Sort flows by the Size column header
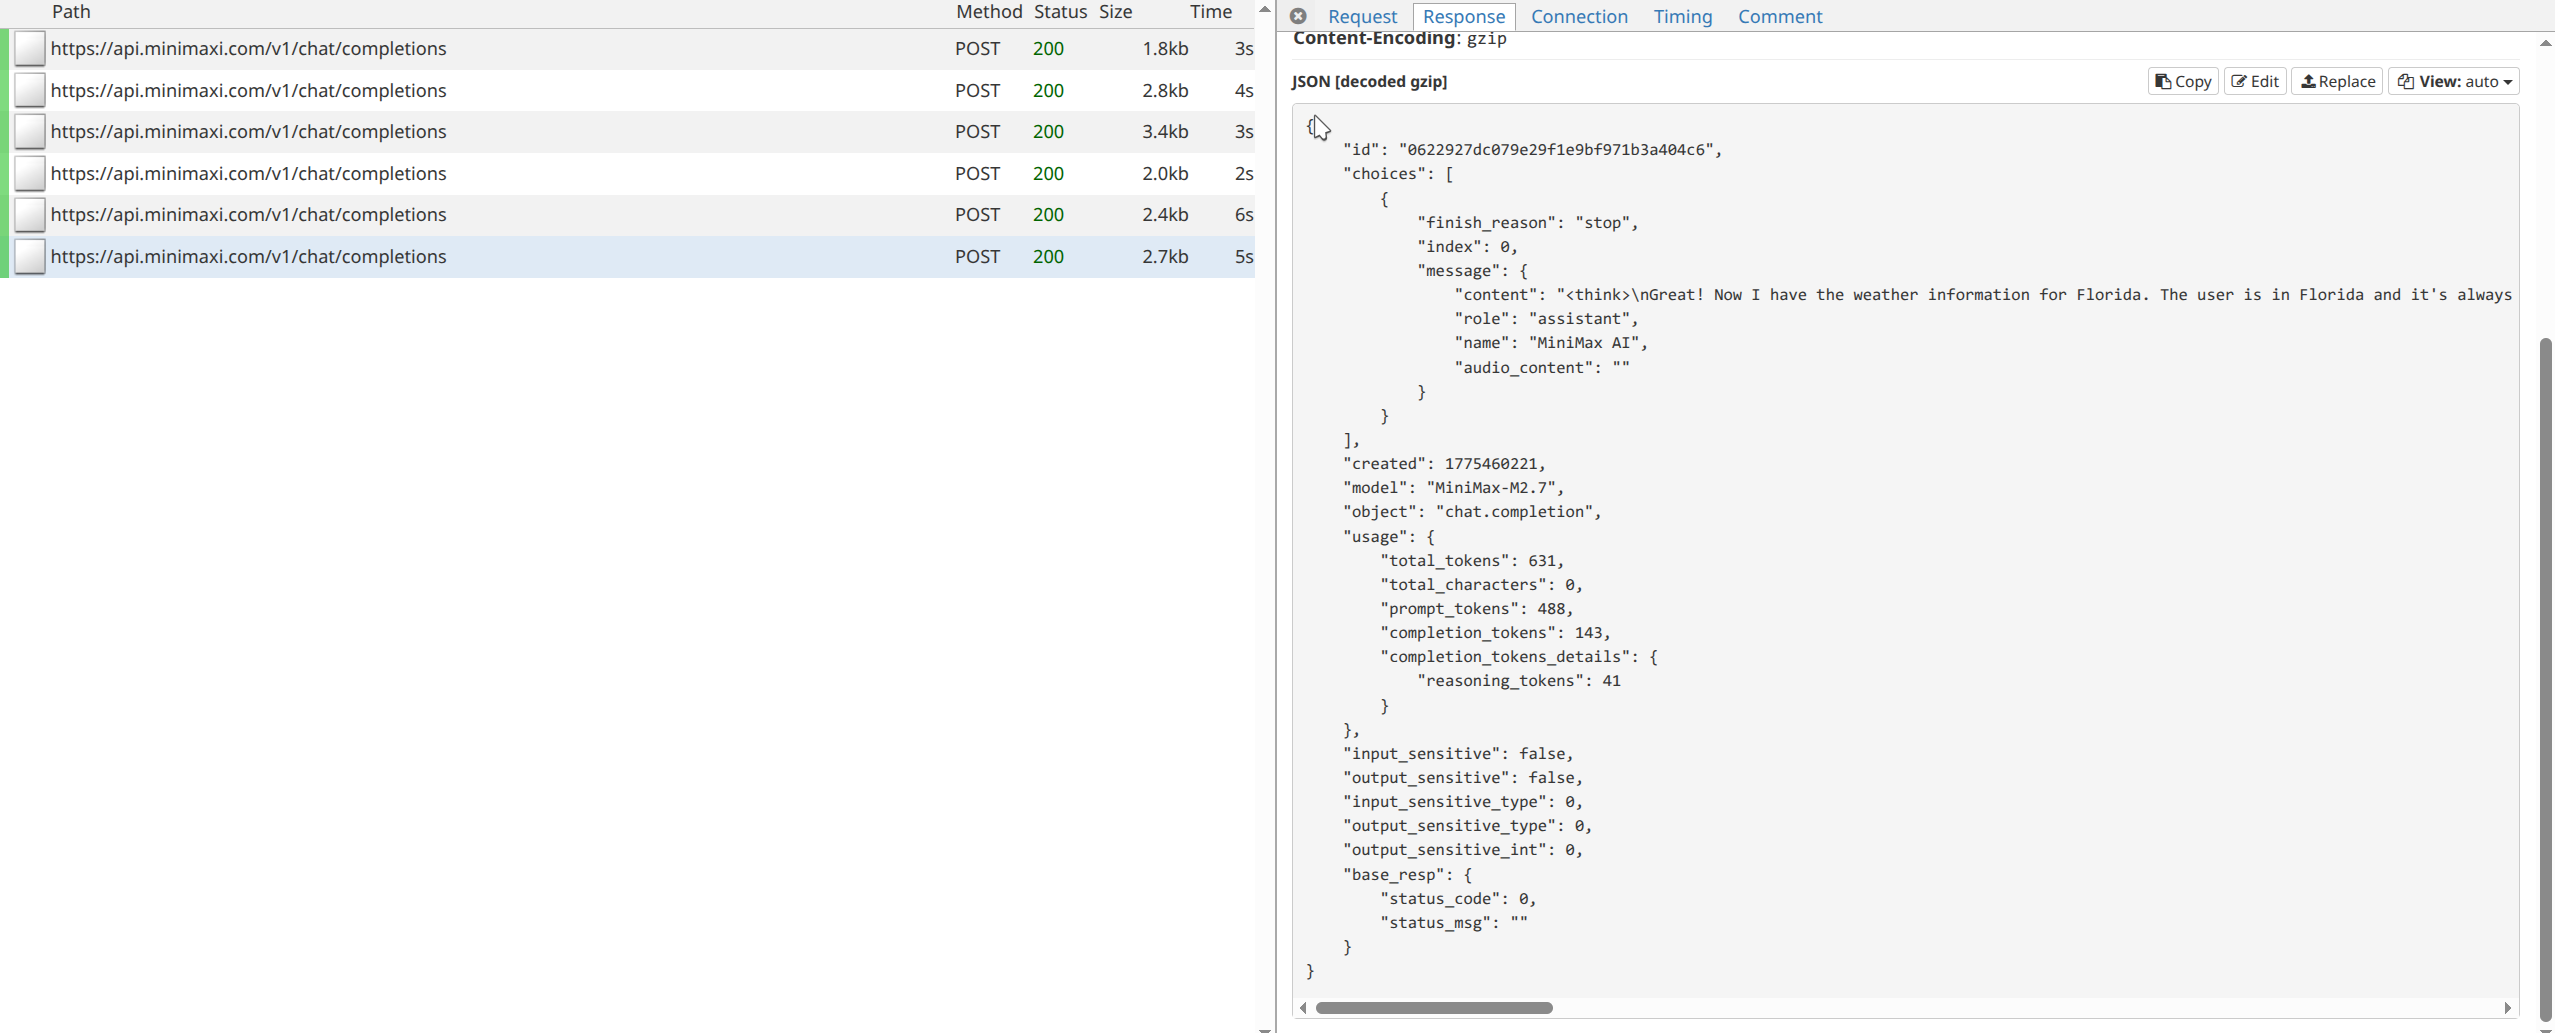The width and height of the screenshot is (2555, 1033). [1115, 12]
